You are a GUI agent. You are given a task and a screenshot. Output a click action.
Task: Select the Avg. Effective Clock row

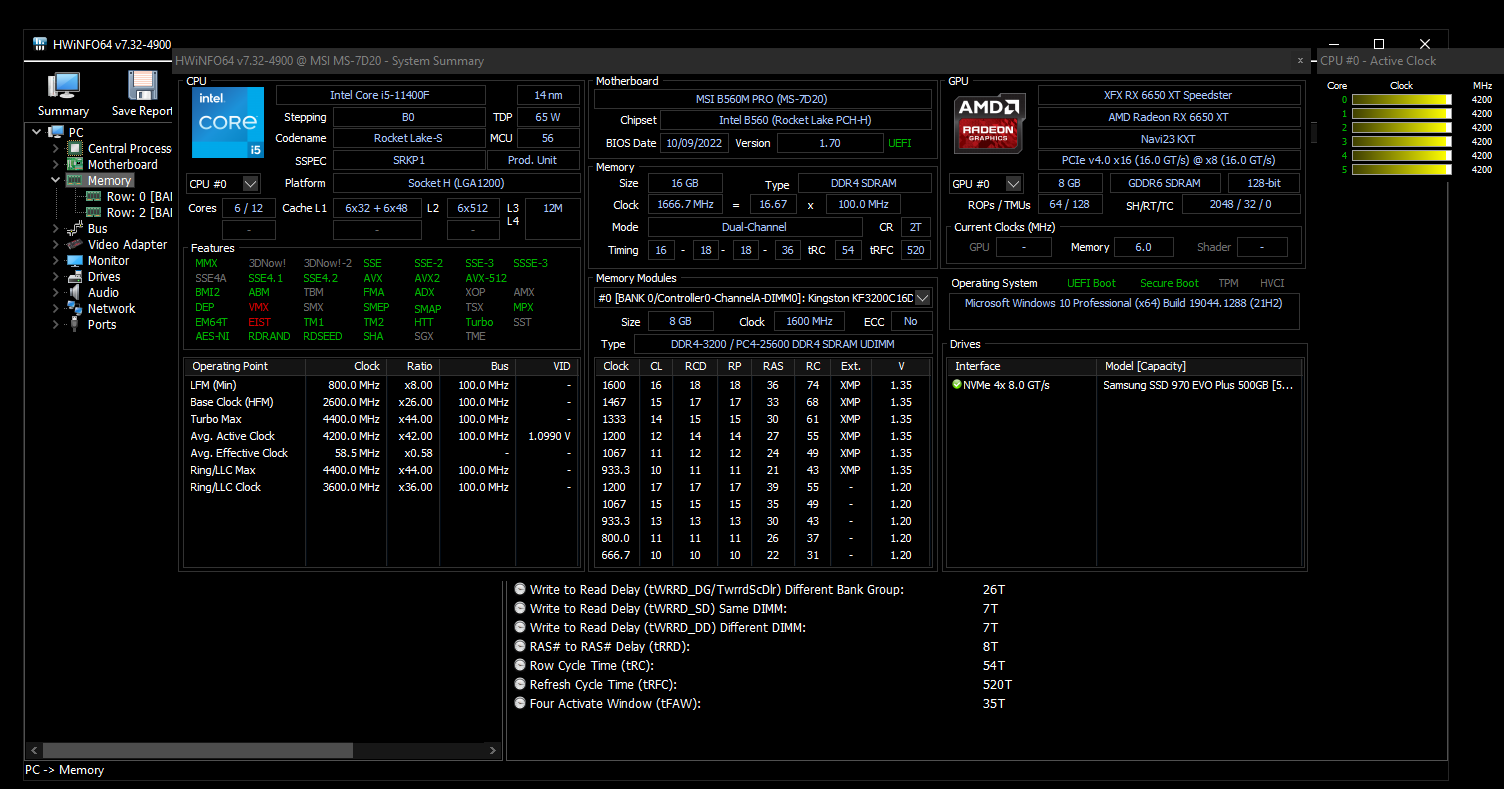click(x=381, y=453)
